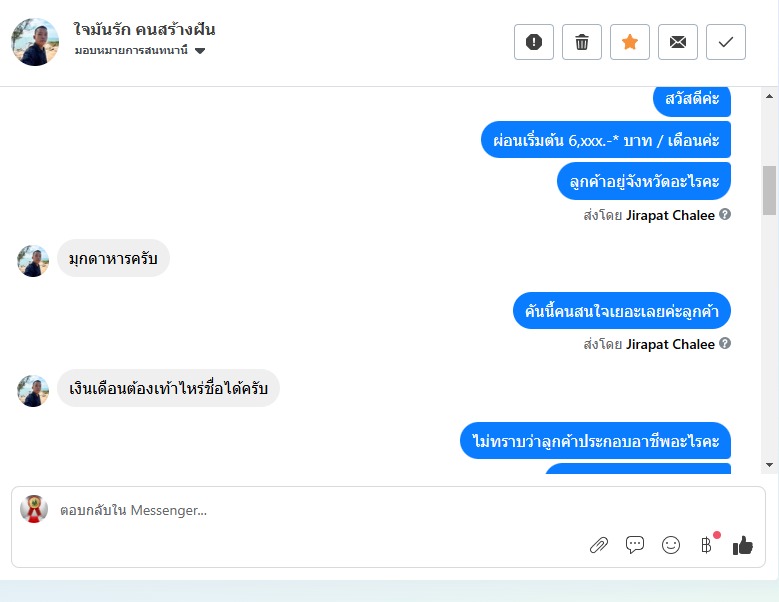This screenshot has height=602, width=779.
Task: Click the customer avatar beside มุกดาหารครับ message
Action: 33,261
